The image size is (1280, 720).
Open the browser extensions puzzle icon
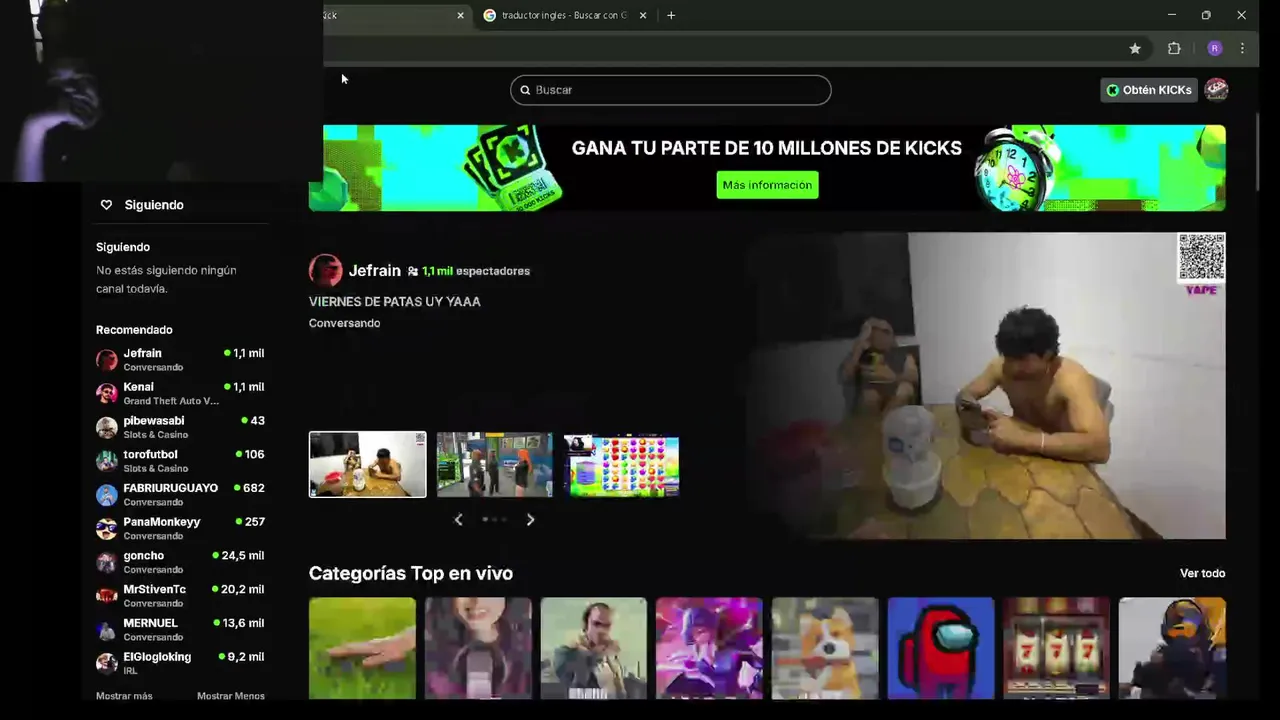[1174, 48]
